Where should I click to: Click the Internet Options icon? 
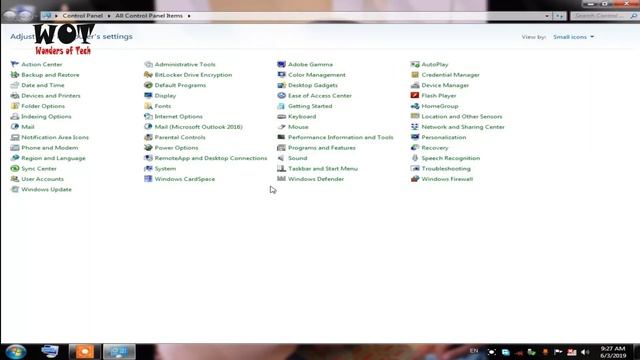tap(148, 116)
